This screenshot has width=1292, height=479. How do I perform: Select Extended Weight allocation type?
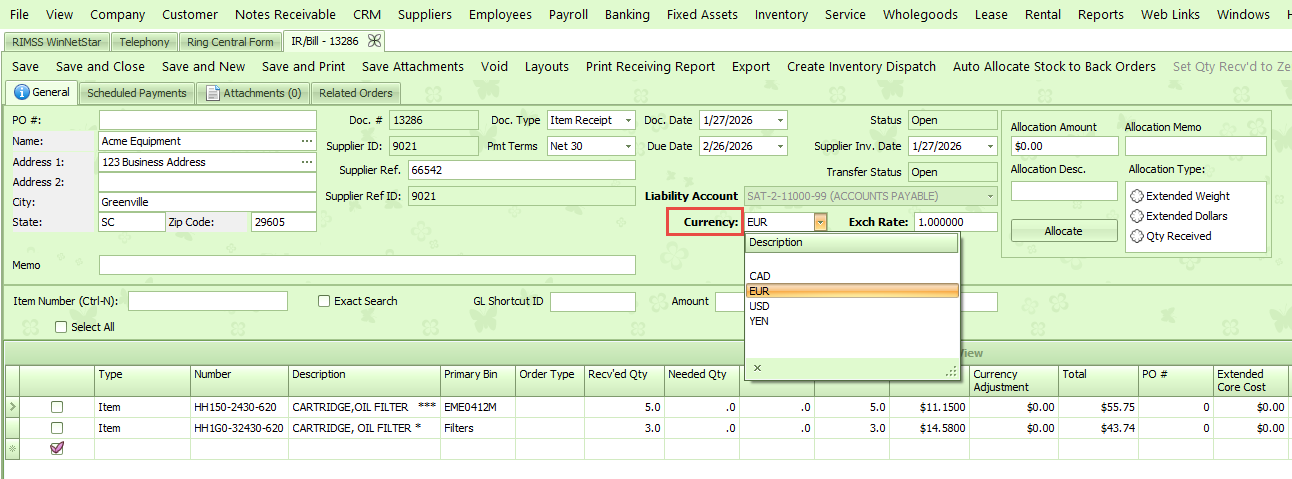(1137, 196)
